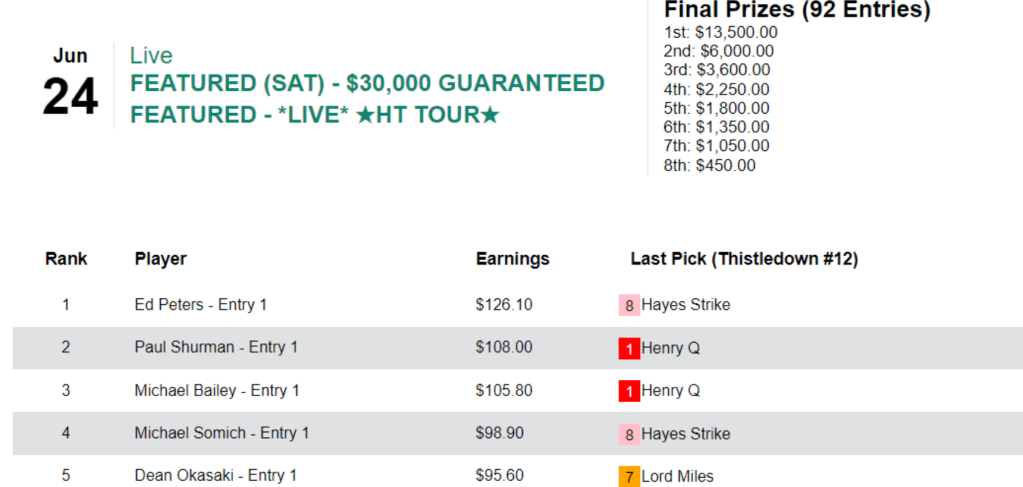Sort by the Player column header
The image size is (1023, 487).
click(160, 259)
